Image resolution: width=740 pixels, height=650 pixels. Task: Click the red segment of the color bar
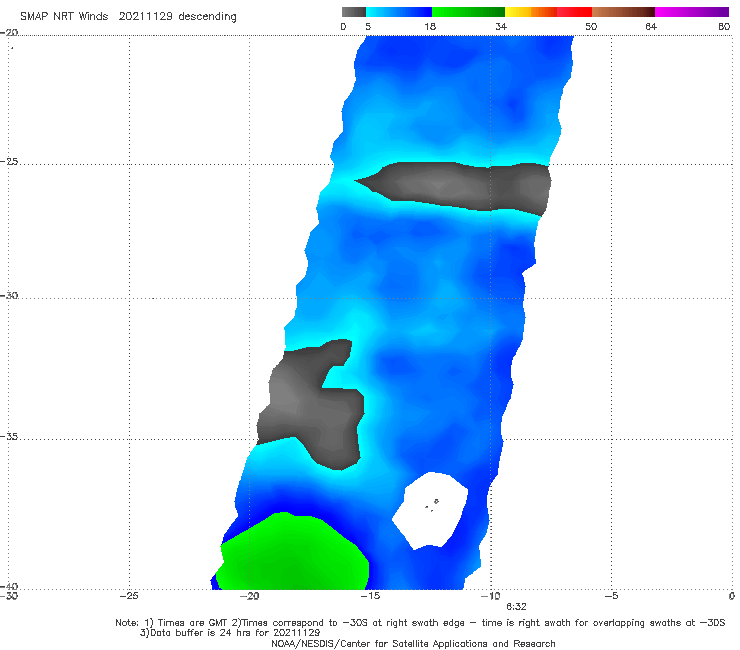(574, 12)
